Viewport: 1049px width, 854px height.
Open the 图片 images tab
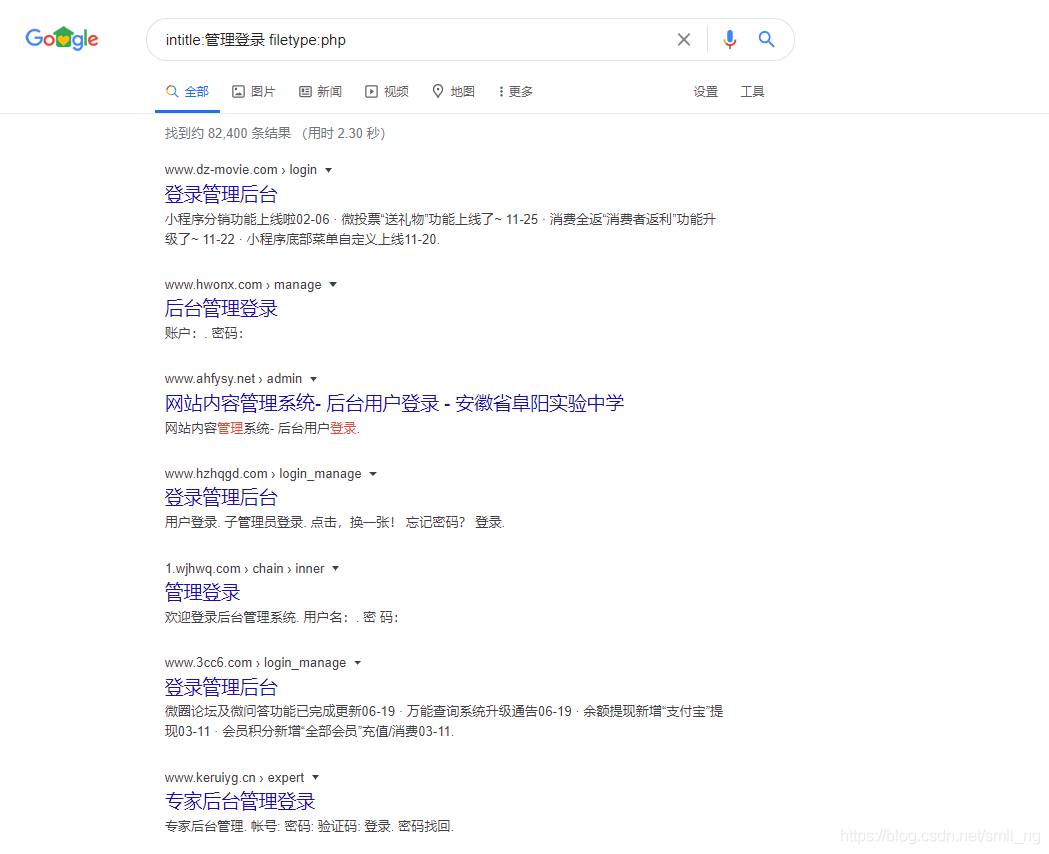(x=253, y=92)
